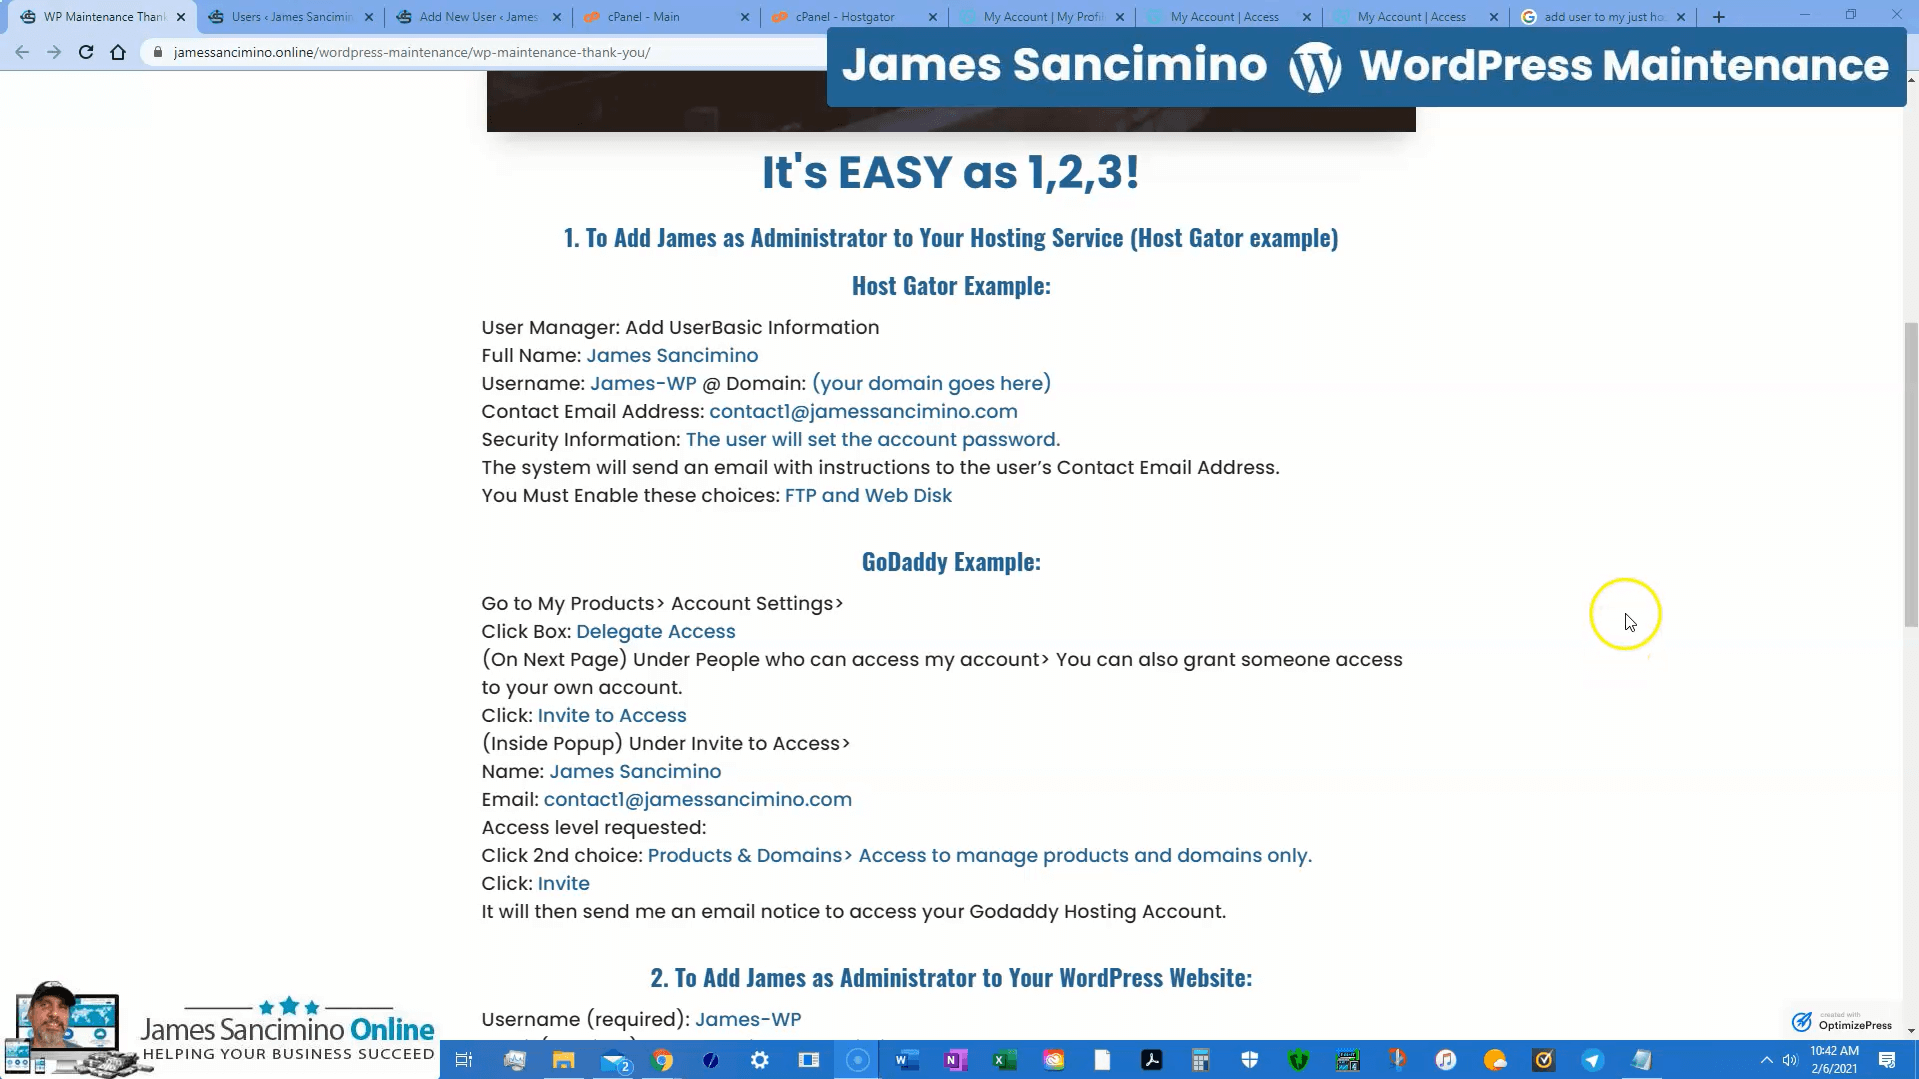Switch to Users ‹ James Sancimino tab

click(x=290, y=17)
